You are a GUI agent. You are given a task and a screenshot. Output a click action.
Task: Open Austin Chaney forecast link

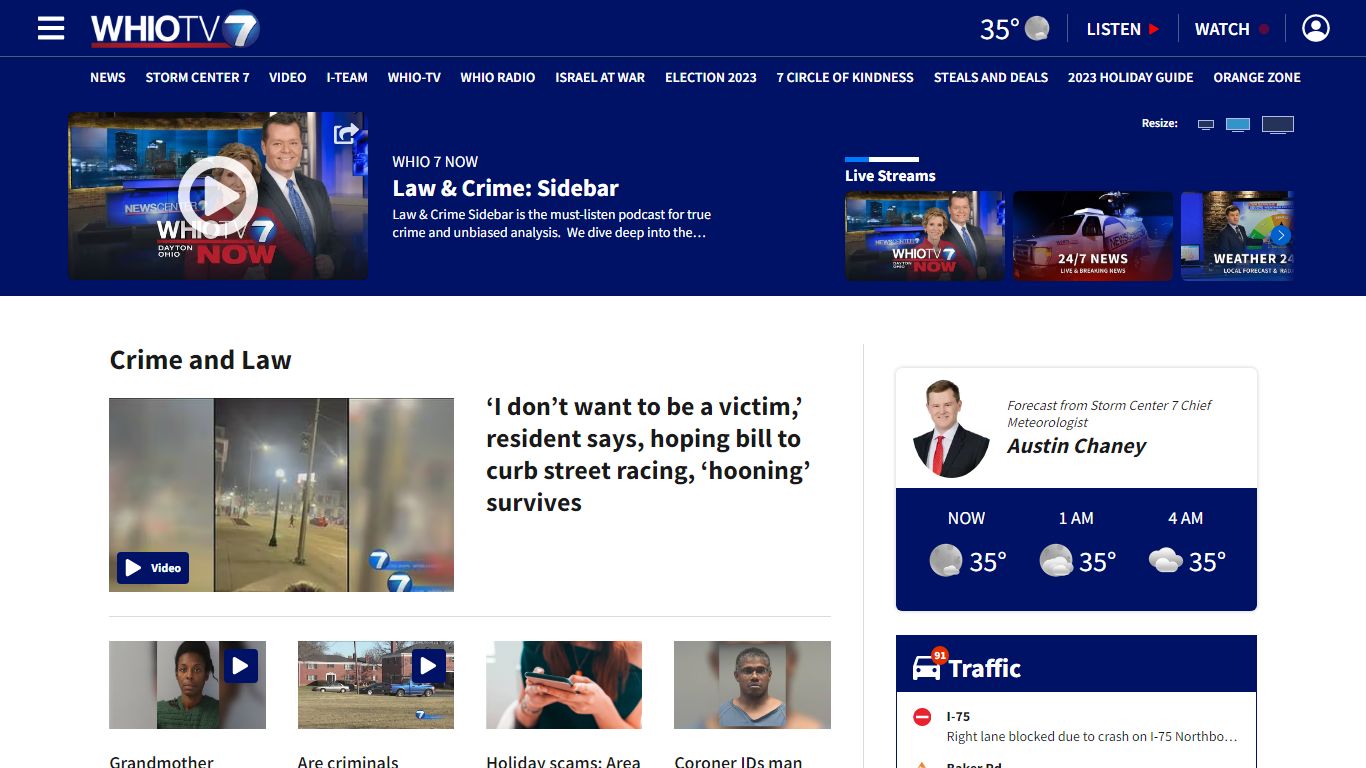click(x=1076, y=446)
